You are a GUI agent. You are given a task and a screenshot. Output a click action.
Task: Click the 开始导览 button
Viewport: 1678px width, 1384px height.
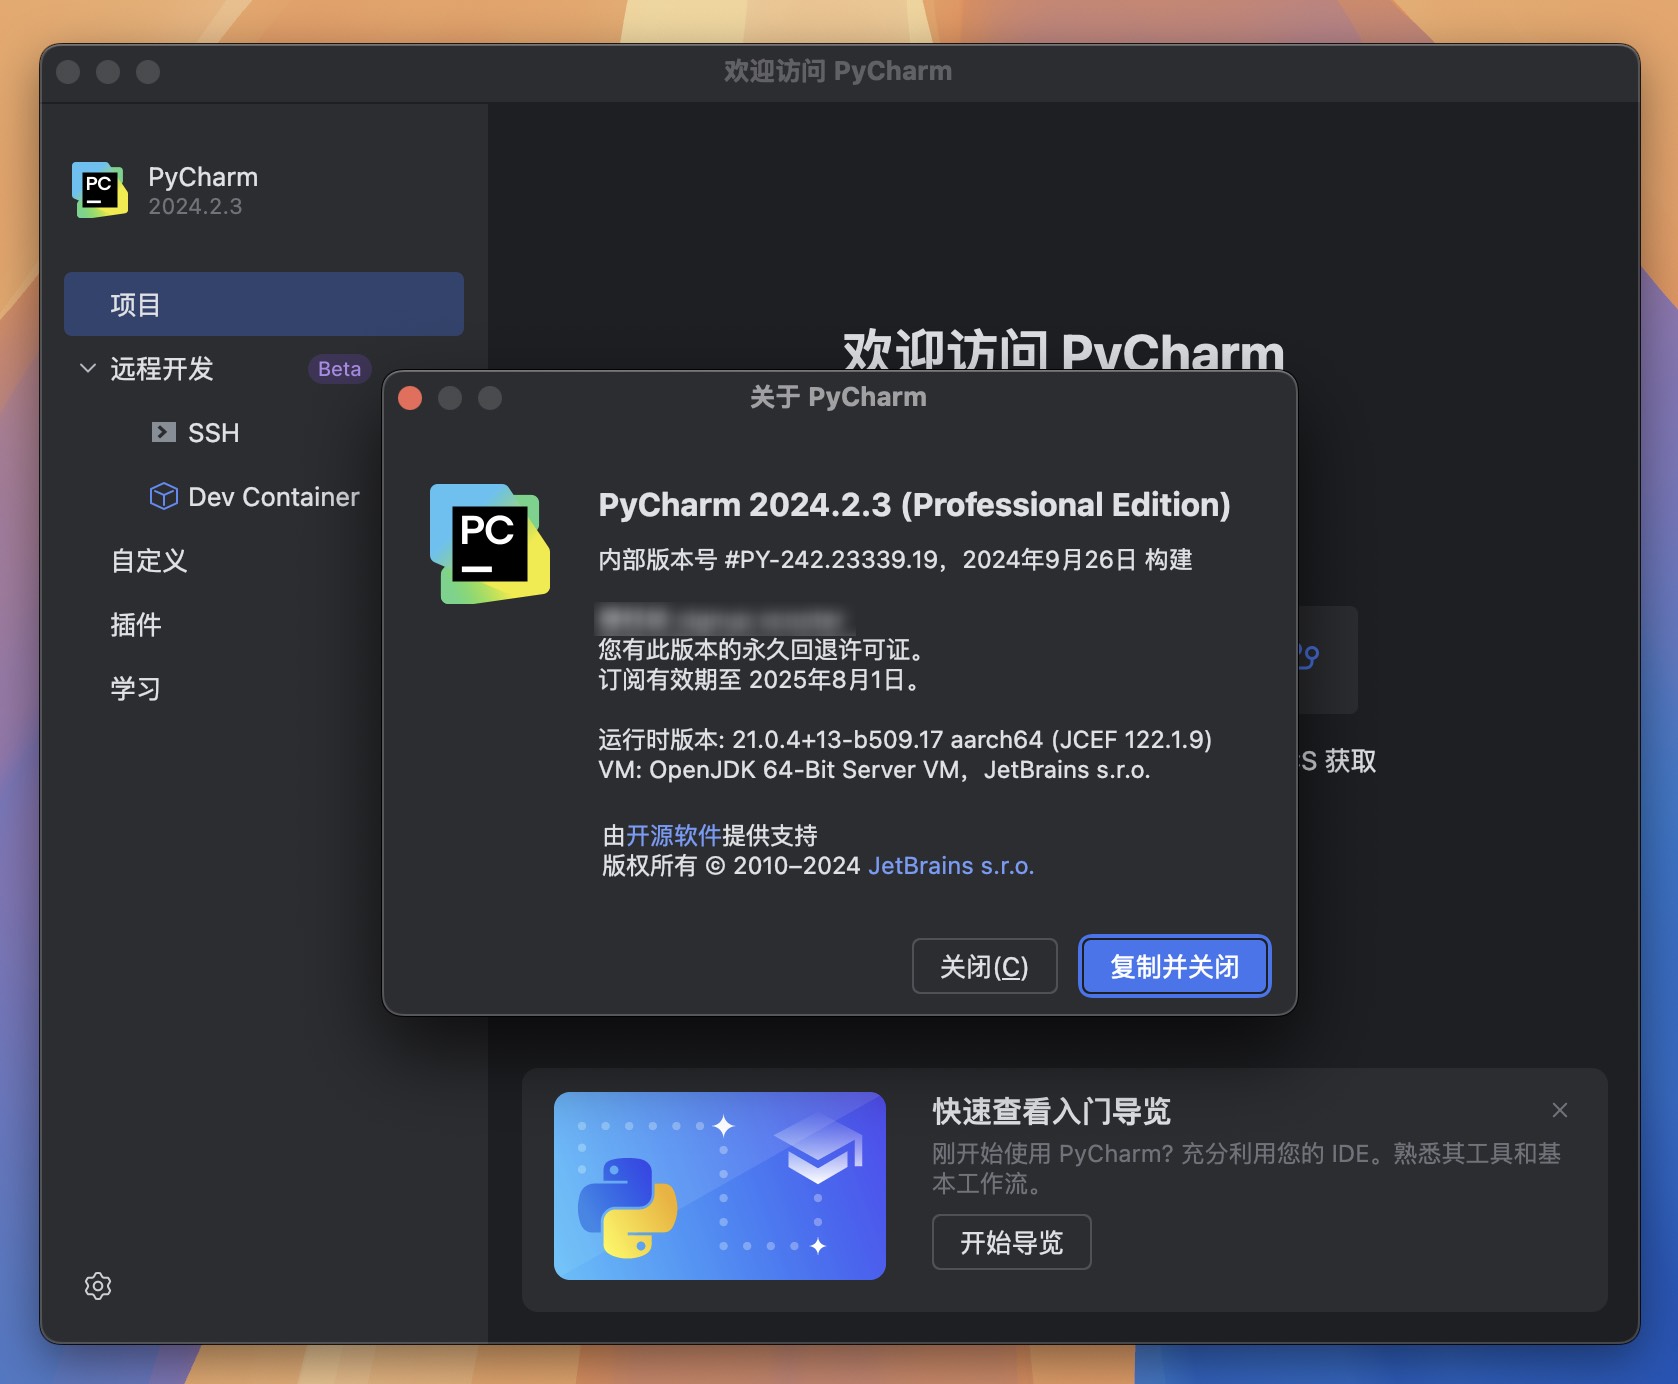1012,1242
